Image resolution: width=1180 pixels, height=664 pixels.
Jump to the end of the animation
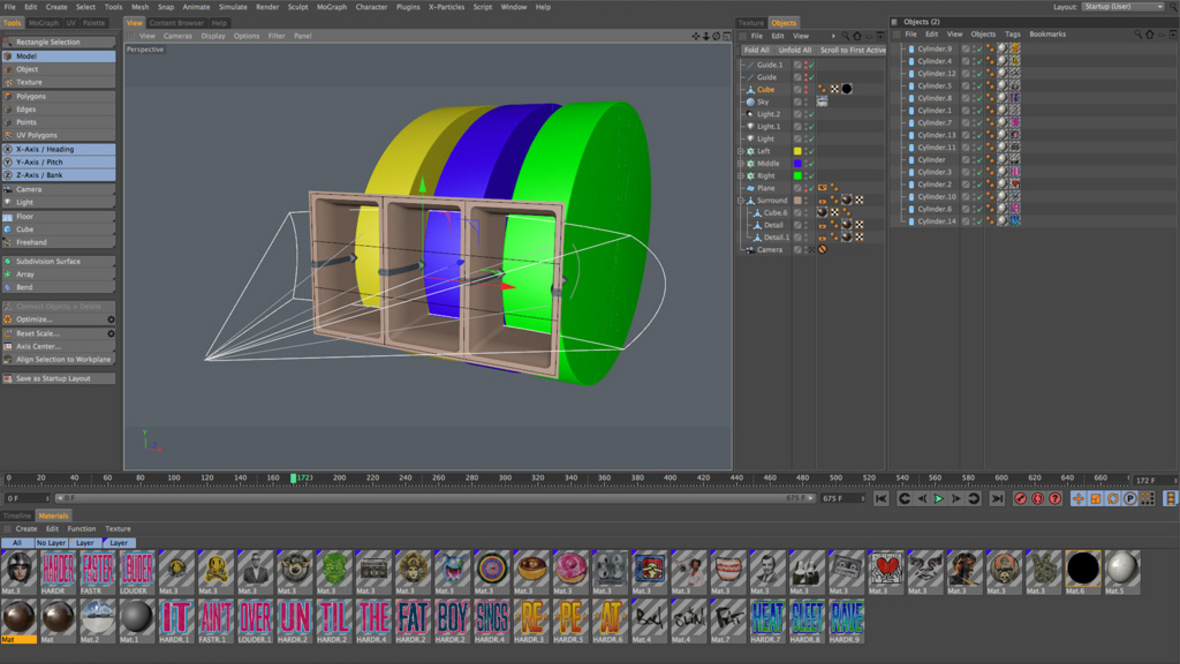pos(996,499)
